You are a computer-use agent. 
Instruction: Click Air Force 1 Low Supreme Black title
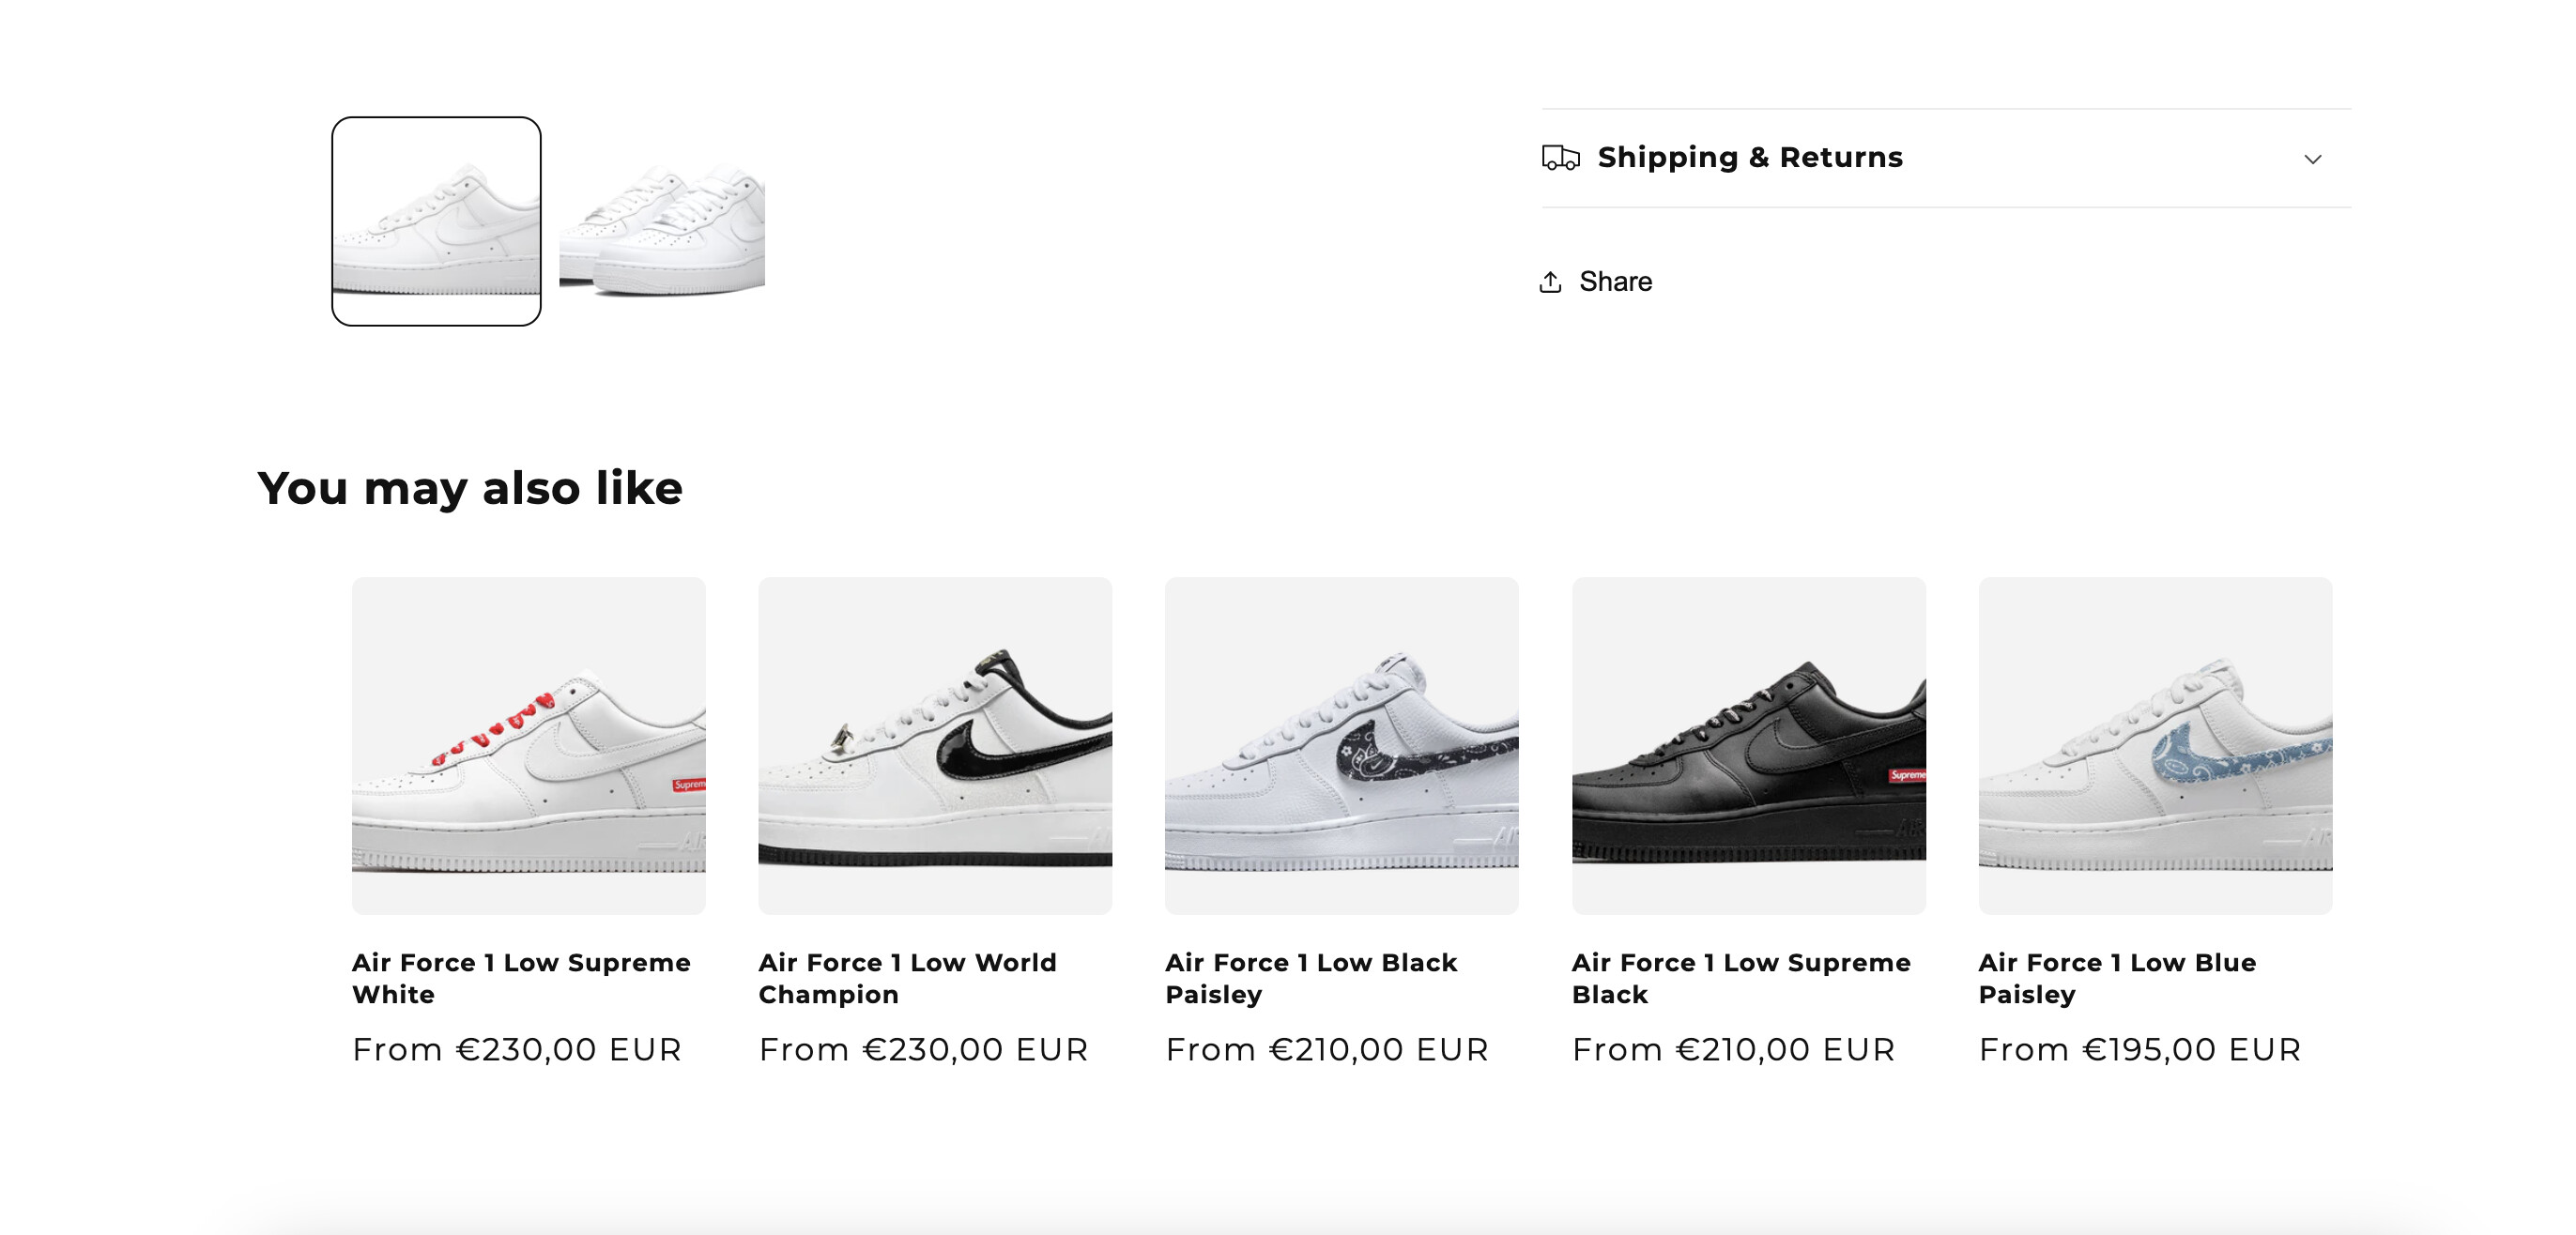coord(1741,978)
